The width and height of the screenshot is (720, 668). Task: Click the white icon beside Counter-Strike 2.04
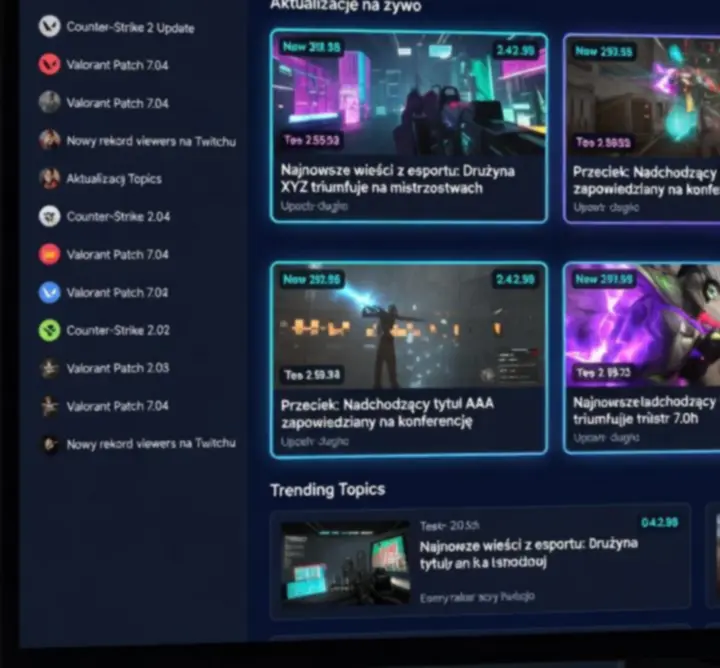[49, 216]
